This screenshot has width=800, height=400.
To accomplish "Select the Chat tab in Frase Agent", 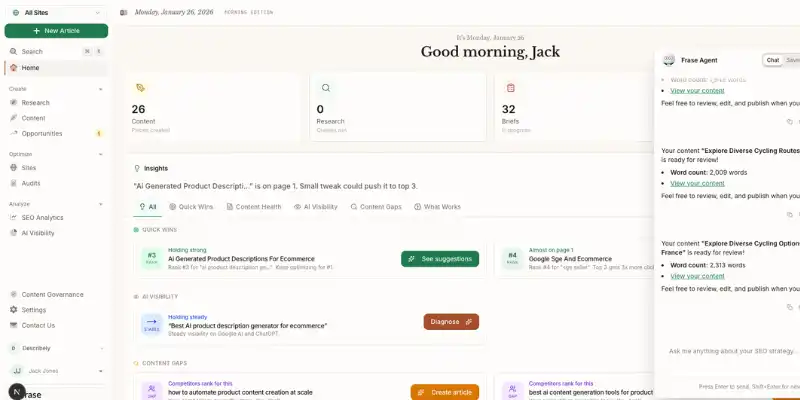I will pyautogui.click(x=773, y=60).
